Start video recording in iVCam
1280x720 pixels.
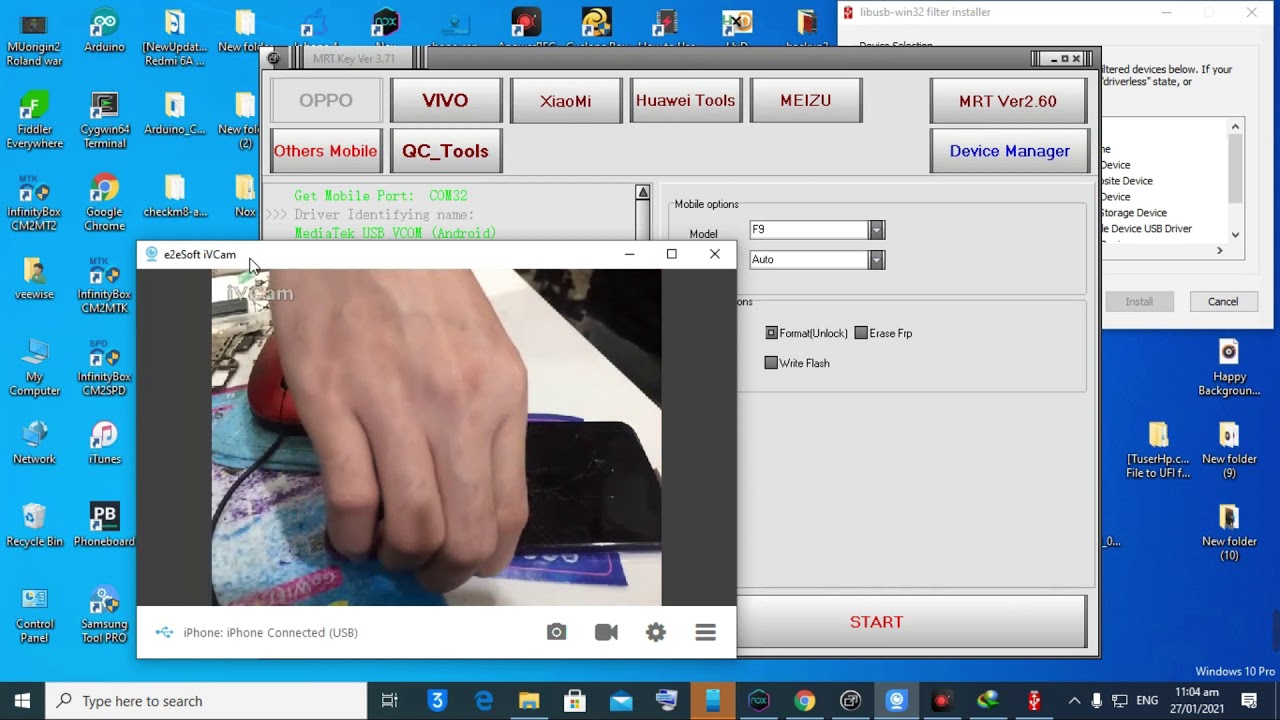(606, 632)
